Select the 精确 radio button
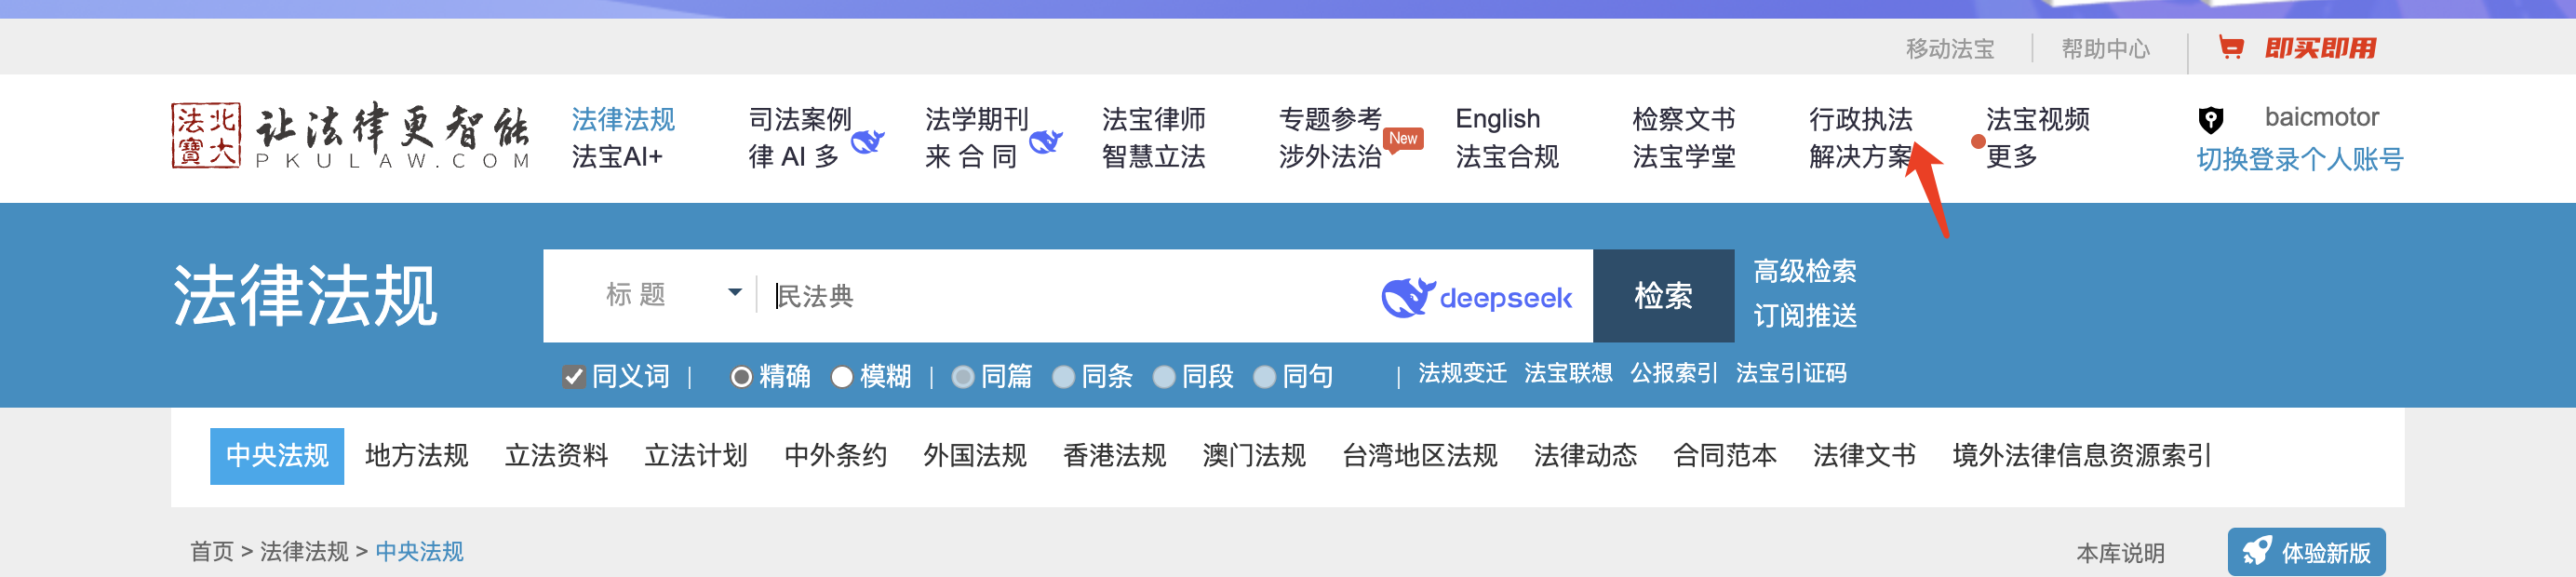 coord(741,377)
